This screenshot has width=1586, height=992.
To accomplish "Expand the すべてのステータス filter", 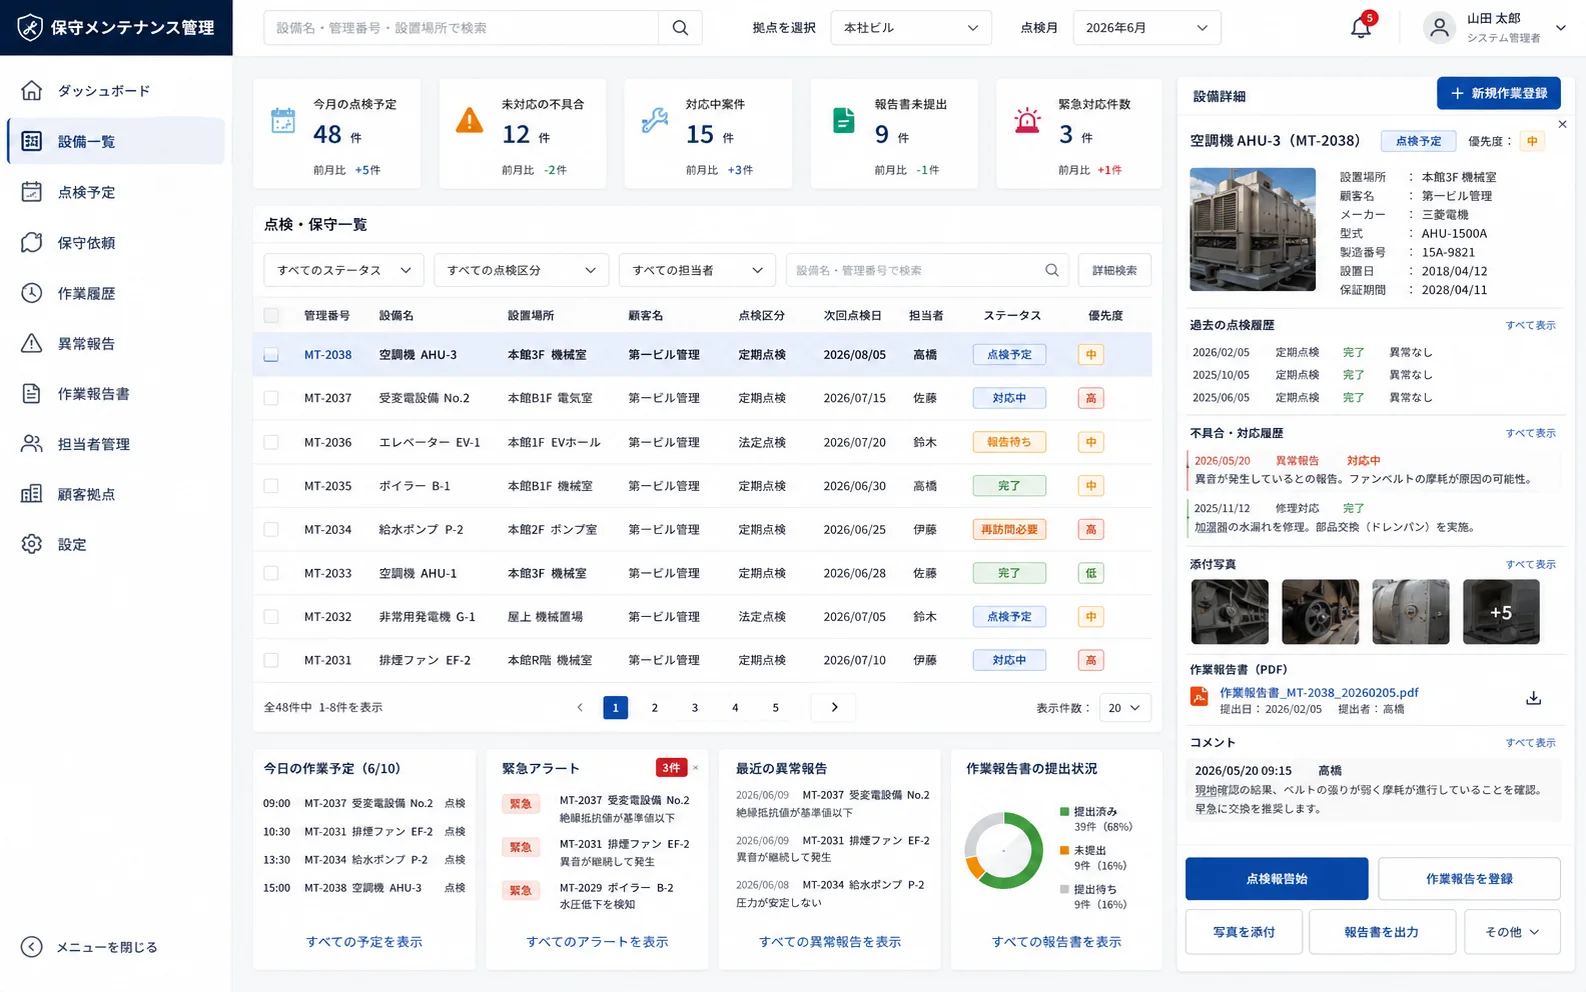I will coord(344,270).
